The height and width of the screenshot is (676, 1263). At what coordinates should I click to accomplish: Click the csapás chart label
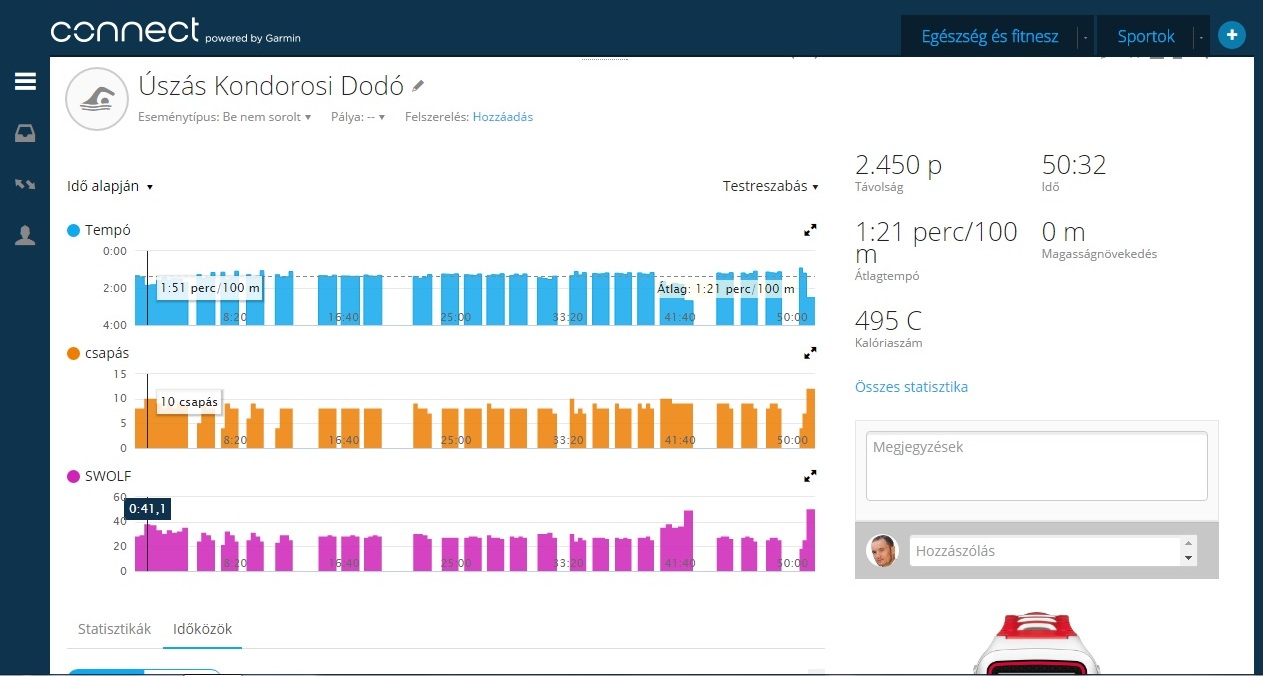coord(107,353)
